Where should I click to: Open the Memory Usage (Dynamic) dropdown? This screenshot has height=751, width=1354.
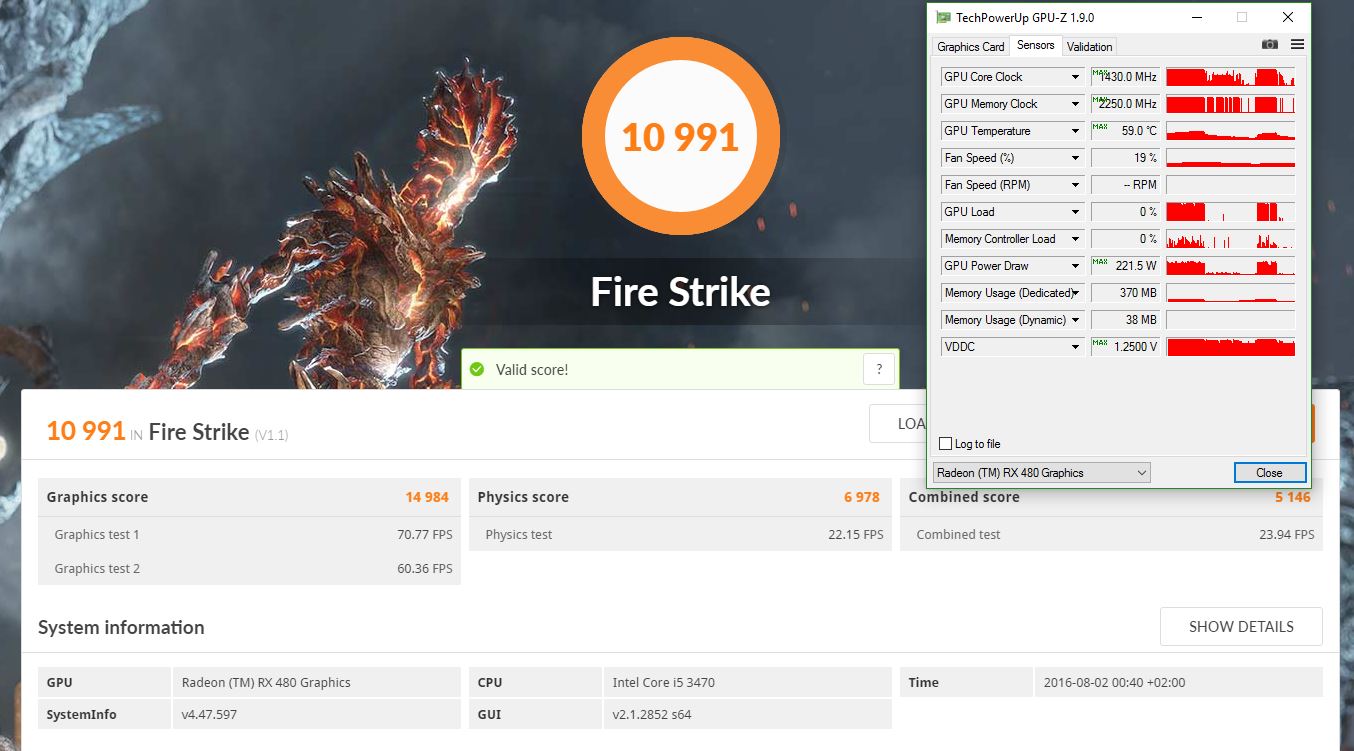click(x=1076, y=320)
